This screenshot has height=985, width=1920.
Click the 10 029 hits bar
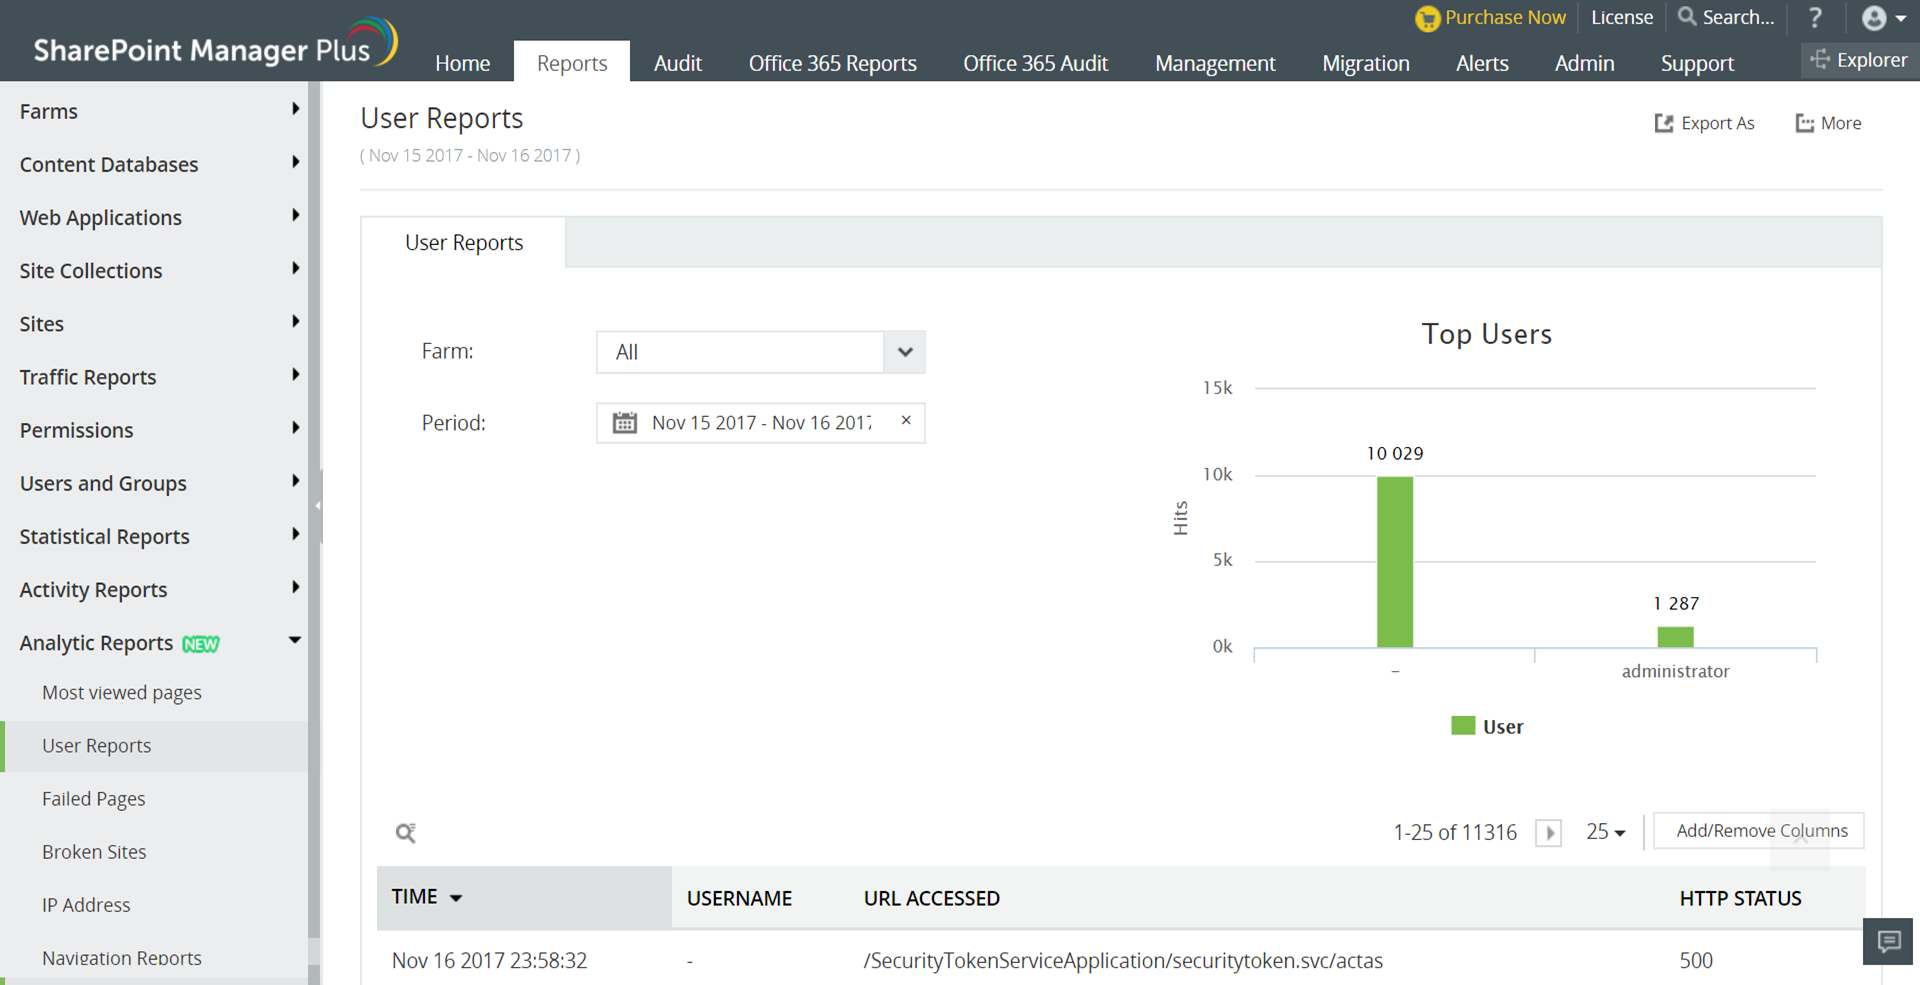1395,562
